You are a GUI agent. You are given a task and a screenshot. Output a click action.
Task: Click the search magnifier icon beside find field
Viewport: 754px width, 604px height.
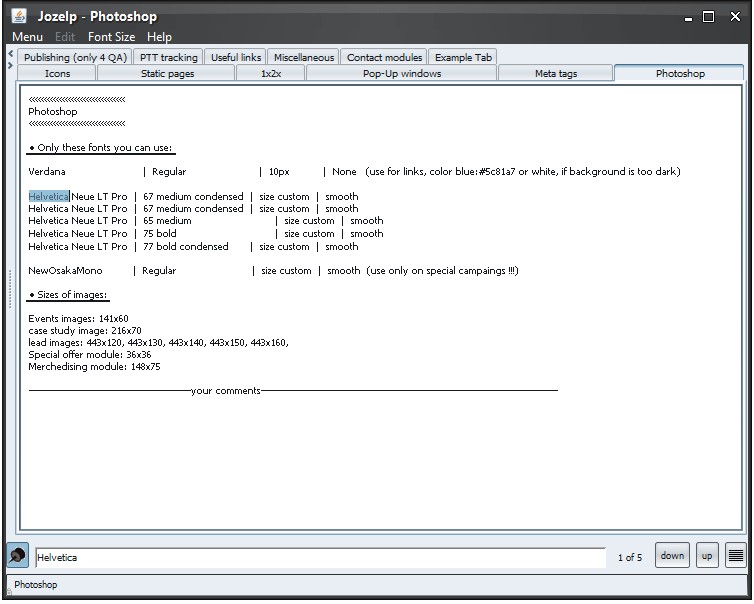click(18, 556)
